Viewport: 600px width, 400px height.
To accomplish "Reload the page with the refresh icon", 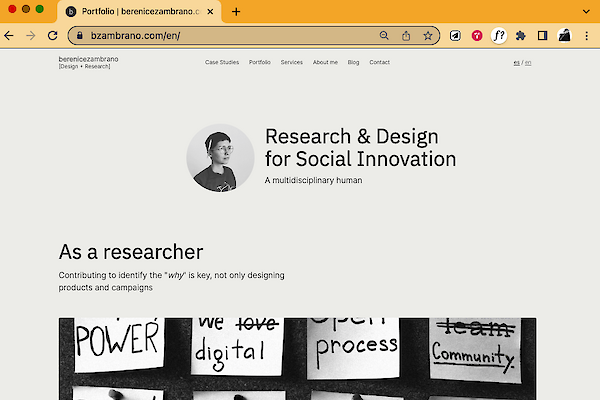I will 52,36.
